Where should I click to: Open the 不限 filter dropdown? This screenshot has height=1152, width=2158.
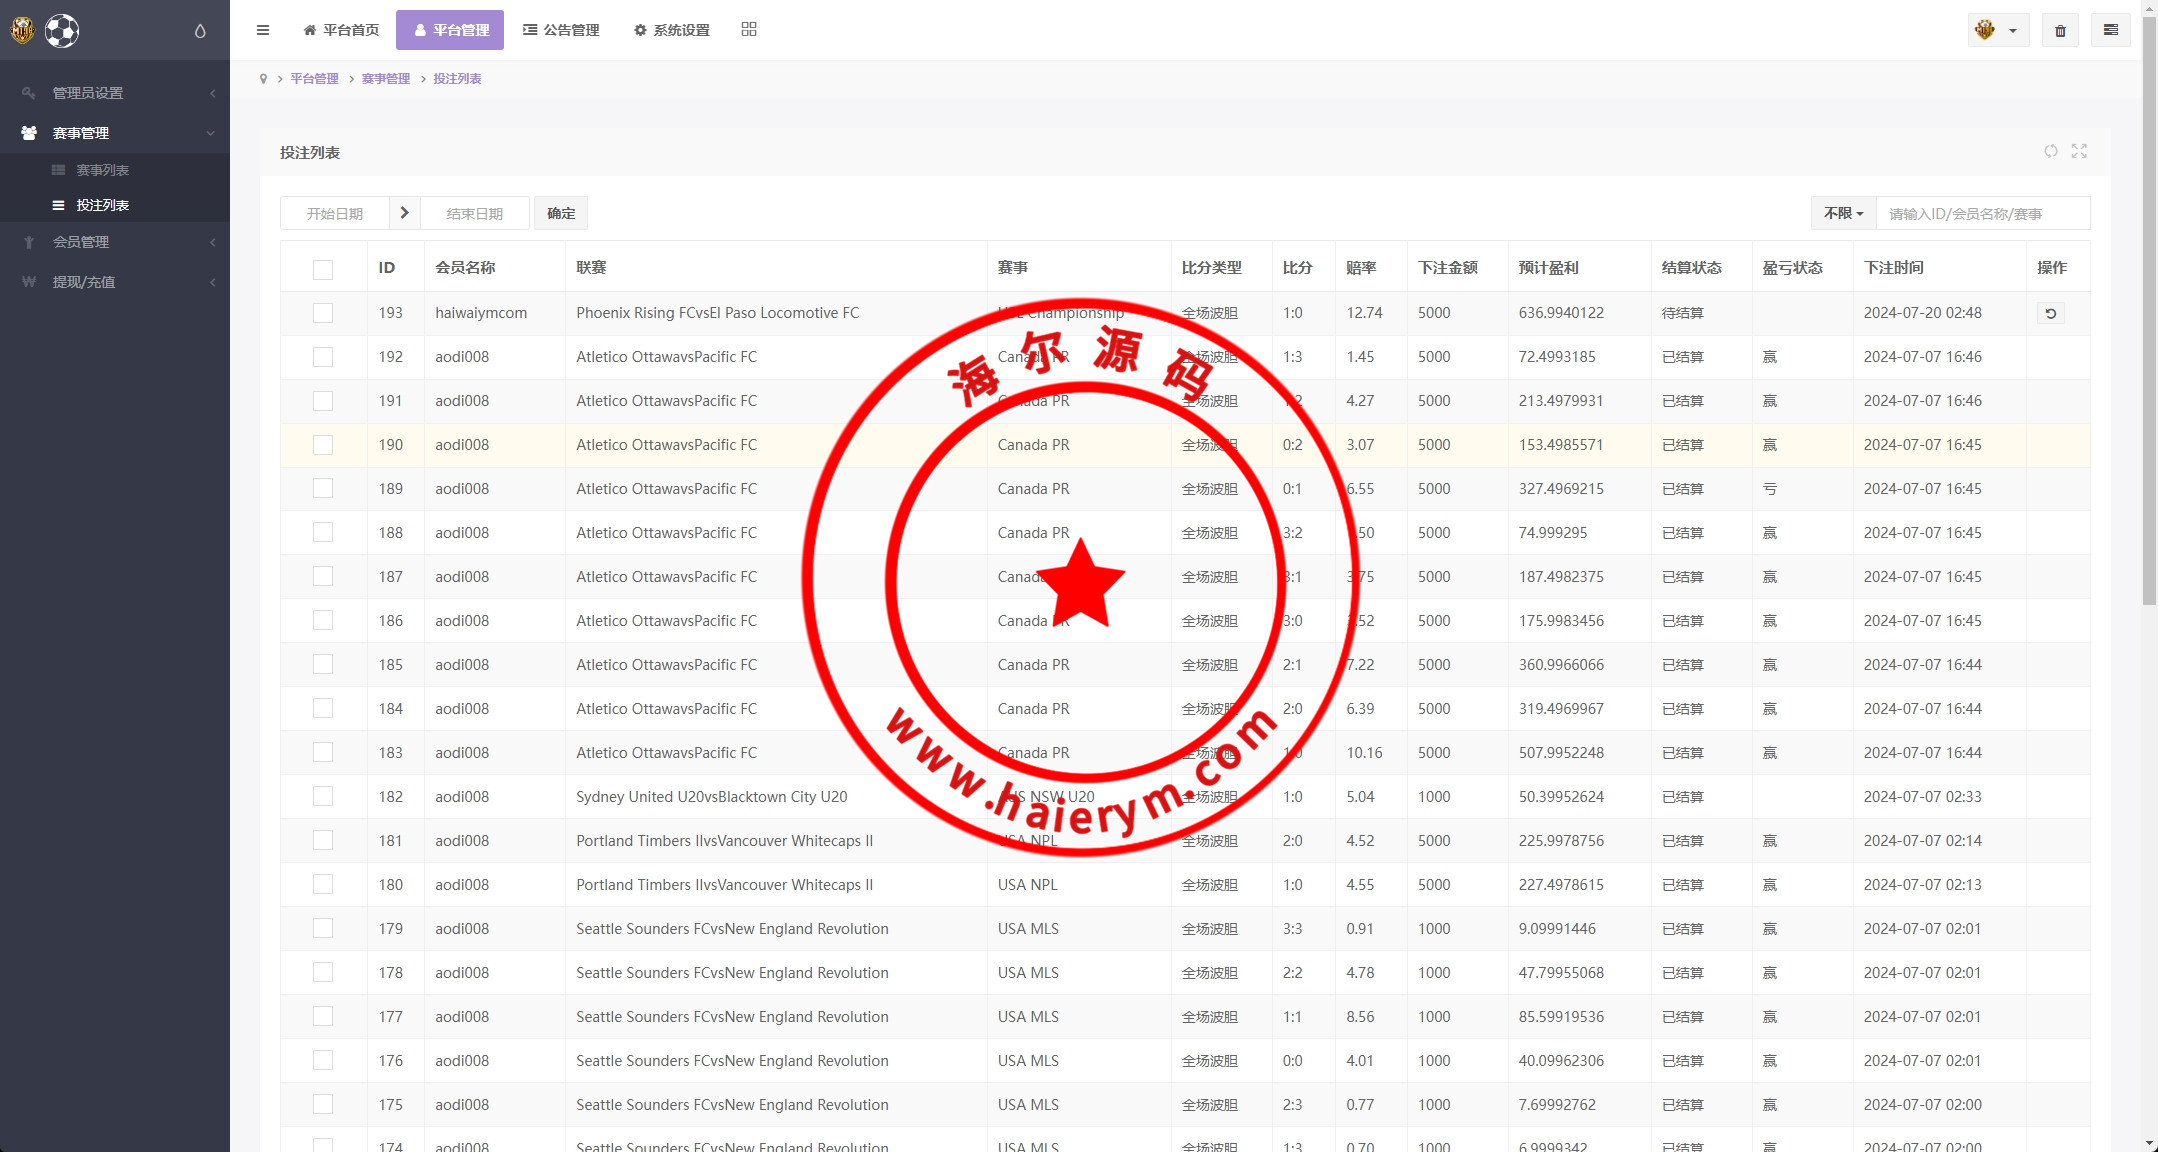pos(1843,213)
